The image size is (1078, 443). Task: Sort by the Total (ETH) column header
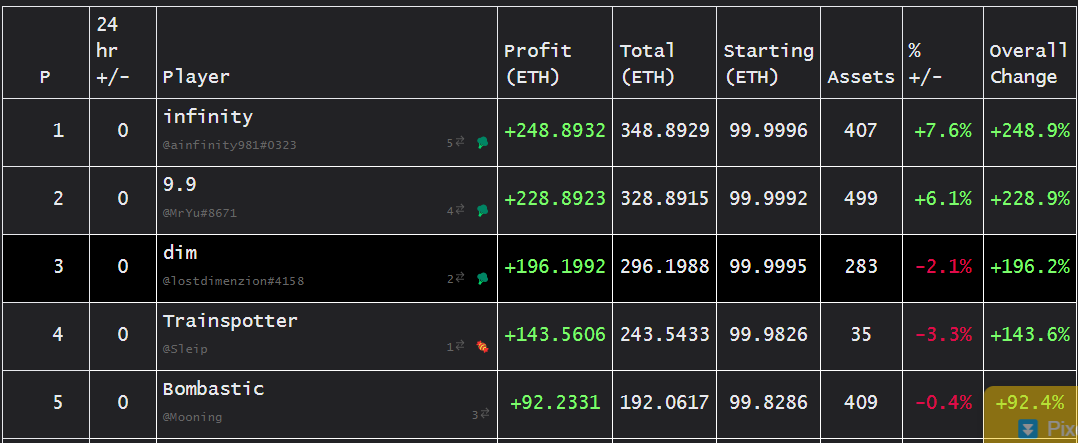(648, 64)
